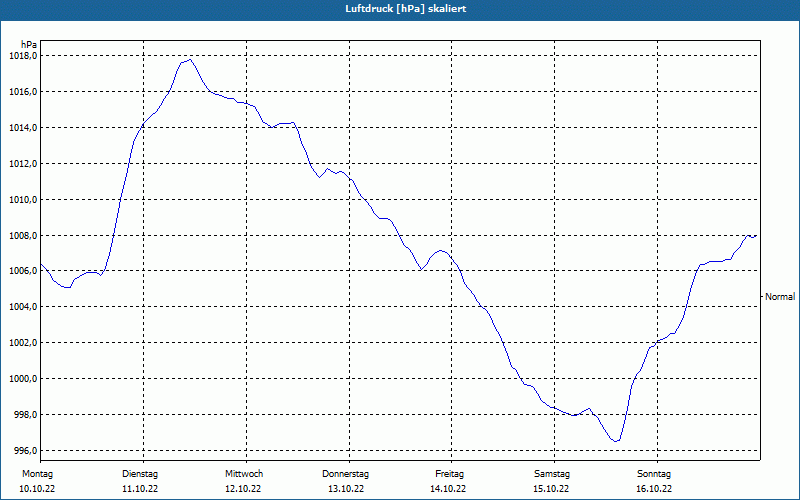Viewport: 800px width, 500px height.
Task: Click the 1006,0 axis value
Action: [23, 271]
